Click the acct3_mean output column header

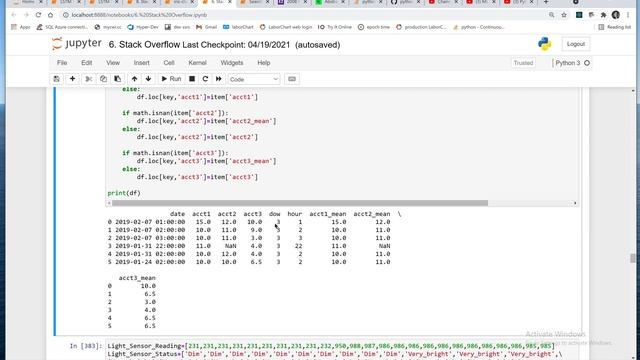coord(137,278)
